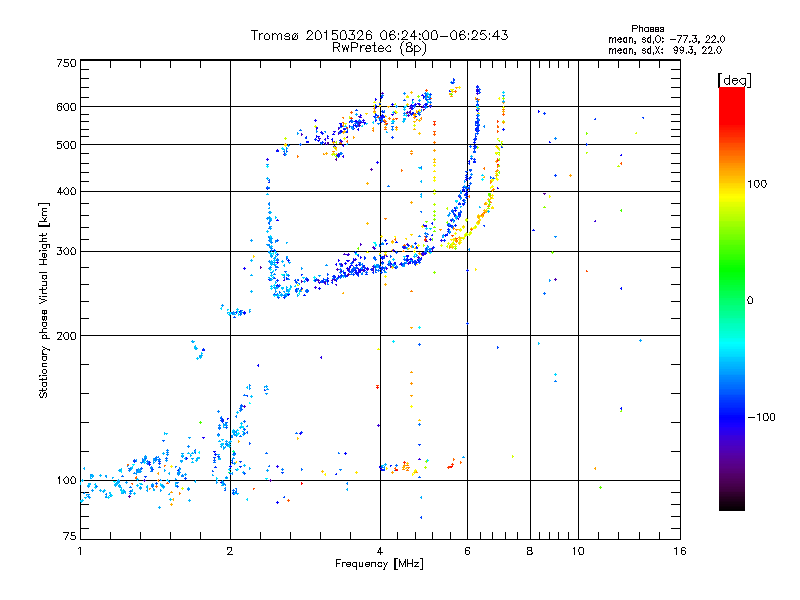Click the 'Frequency [MHz]' x-axis label
Viewport: 800px width, 600px height.
[379, 564]
